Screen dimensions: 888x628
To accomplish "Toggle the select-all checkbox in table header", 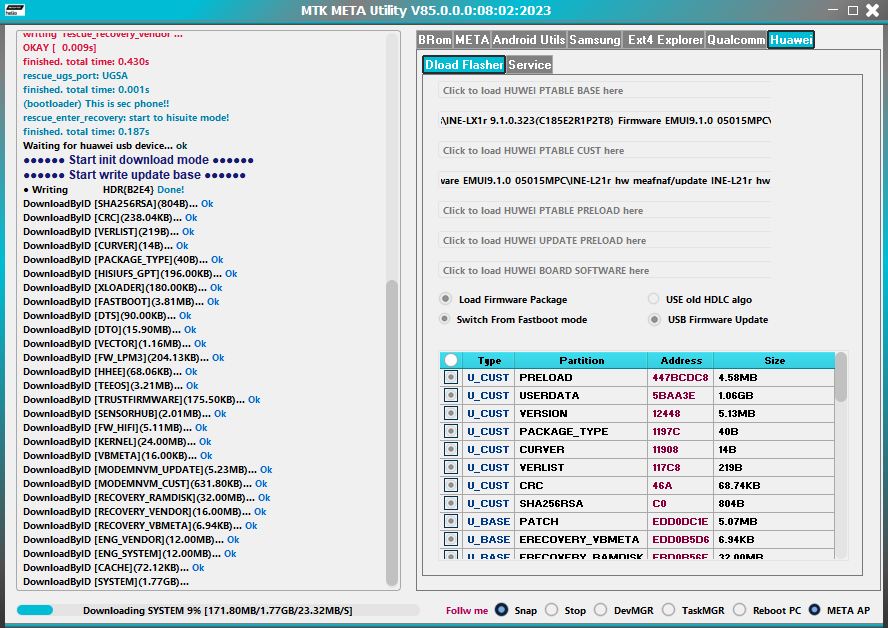I will point(451,360).
